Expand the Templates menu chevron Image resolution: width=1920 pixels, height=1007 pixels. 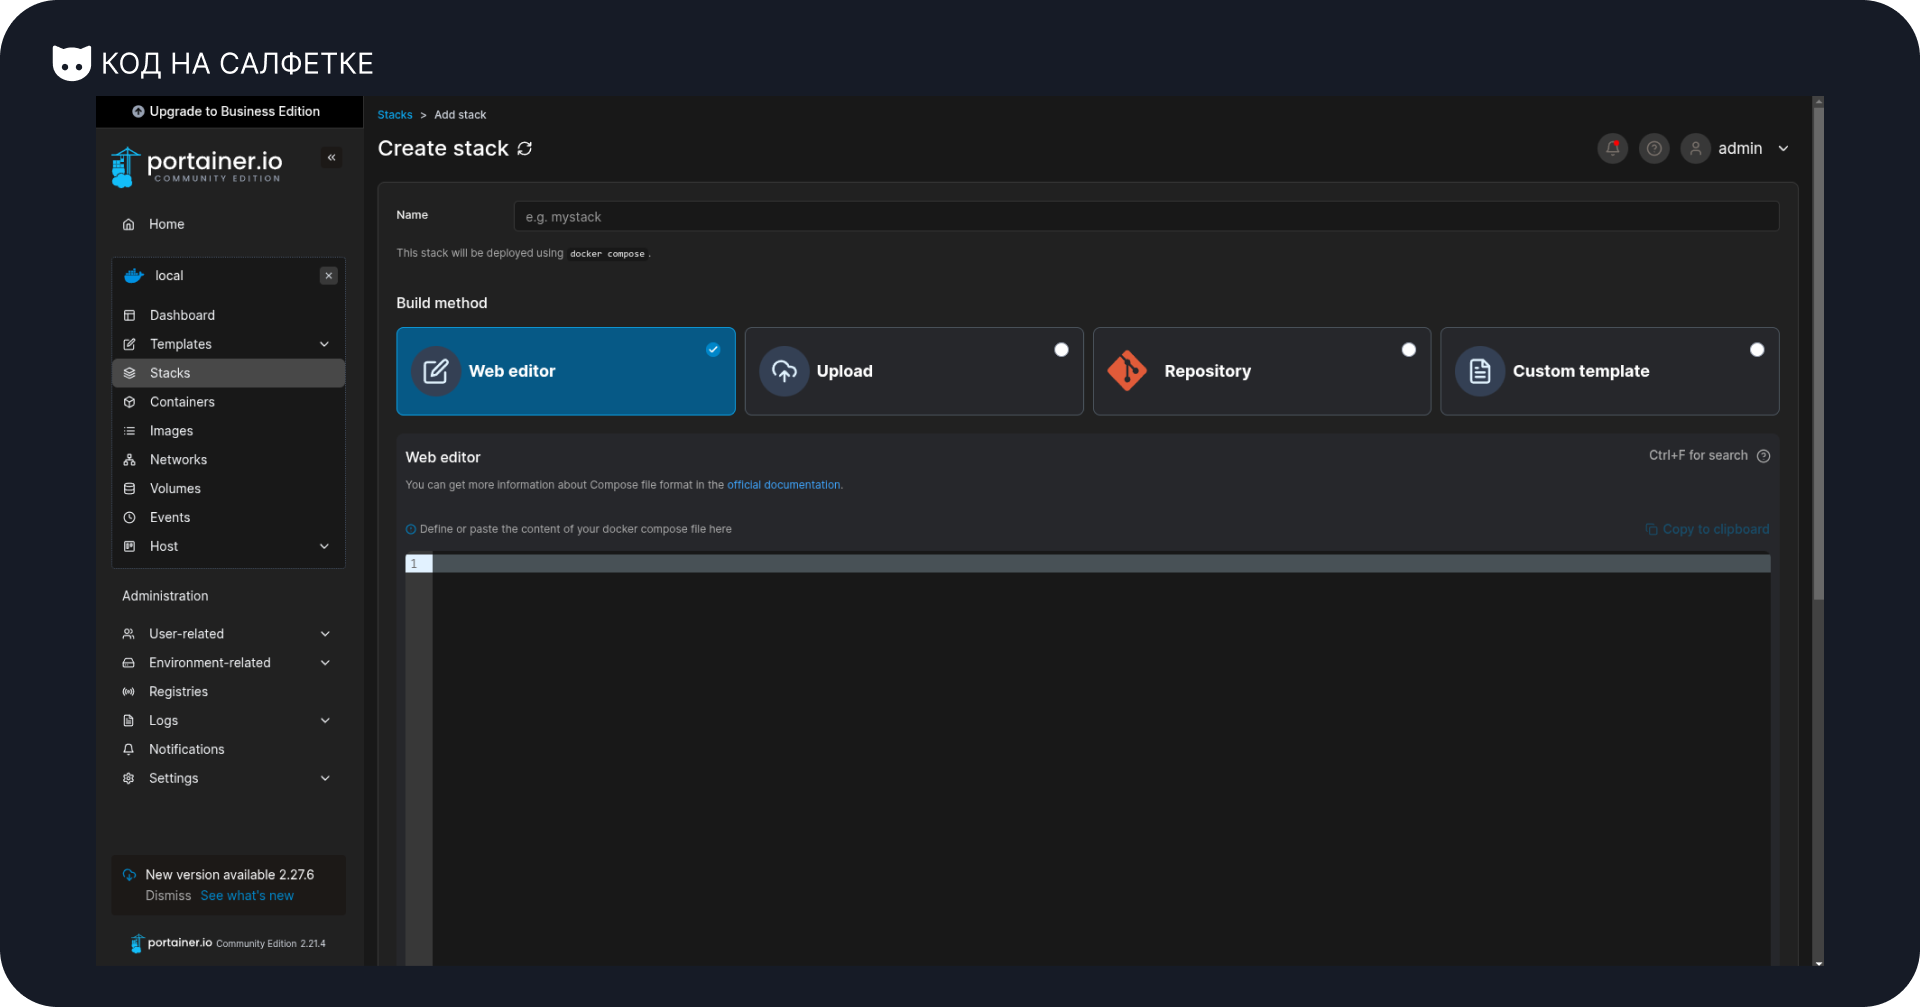point(324,345)
